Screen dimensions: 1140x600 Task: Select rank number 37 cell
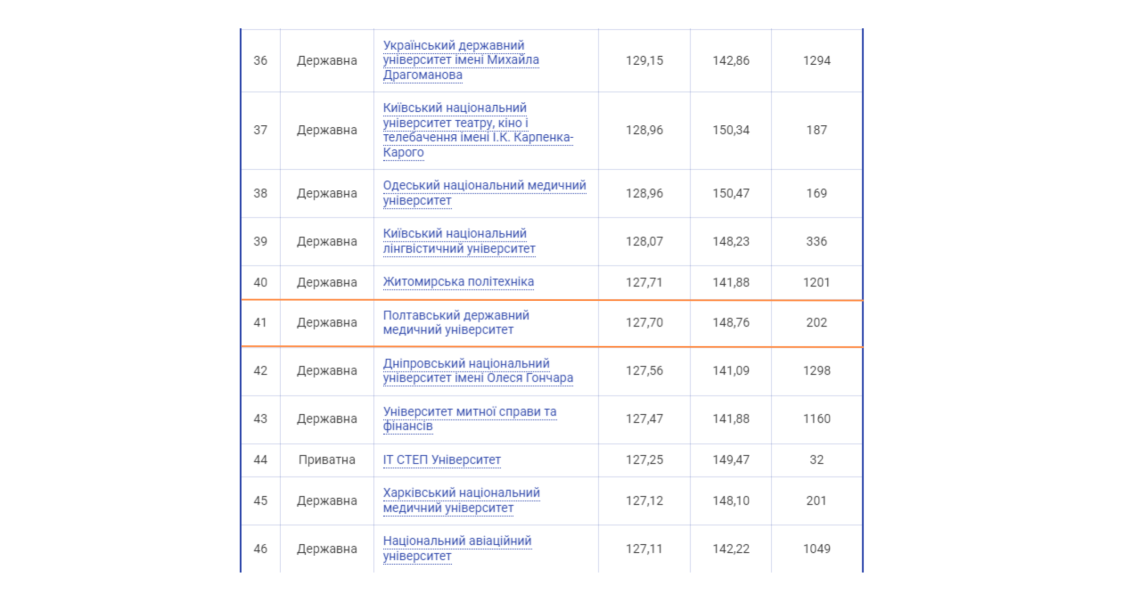[x=260, y=130]
